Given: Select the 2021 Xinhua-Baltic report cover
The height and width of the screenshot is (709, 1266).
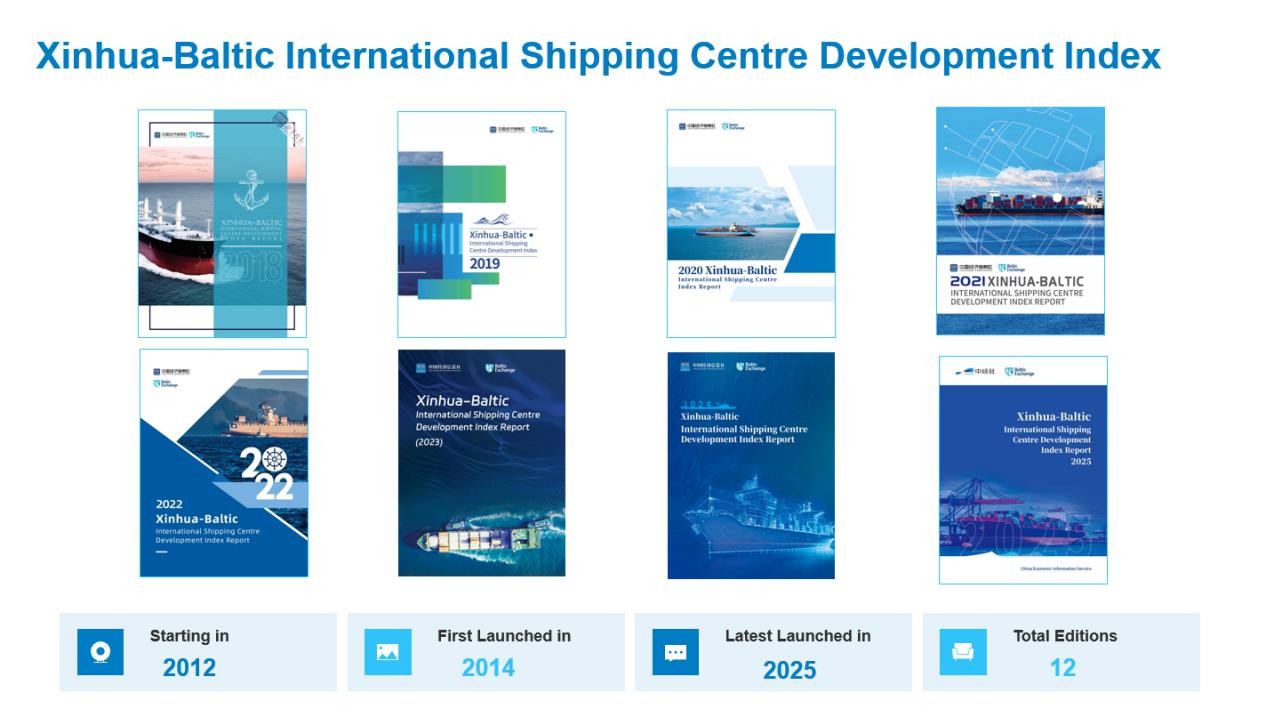Looking at the screenshot, I should (x=1020, y=221).
